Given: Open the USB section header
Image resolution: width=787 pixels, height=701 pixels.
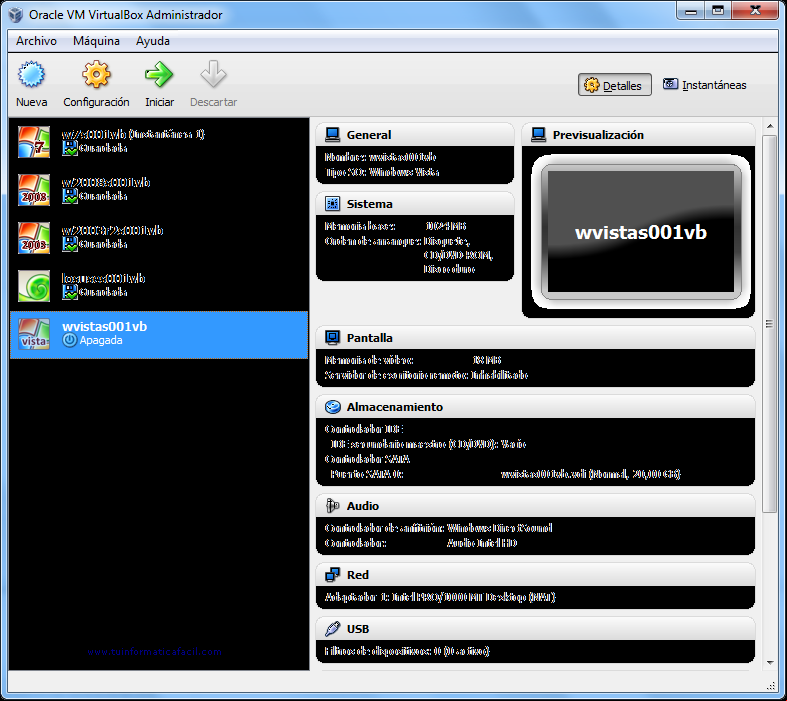Looking at the screenshot, I should 535,629.
